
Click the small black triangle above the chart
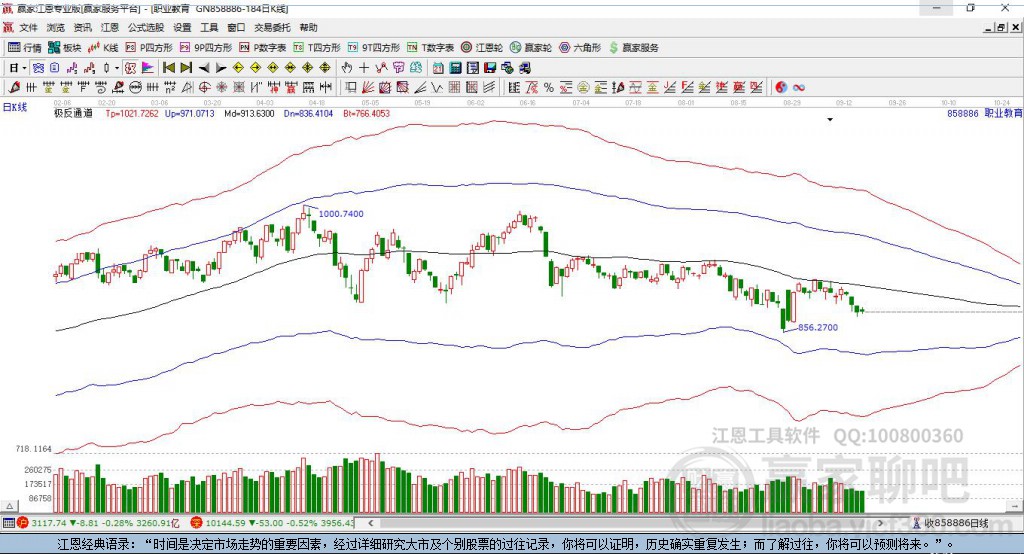tap(830, 120)
